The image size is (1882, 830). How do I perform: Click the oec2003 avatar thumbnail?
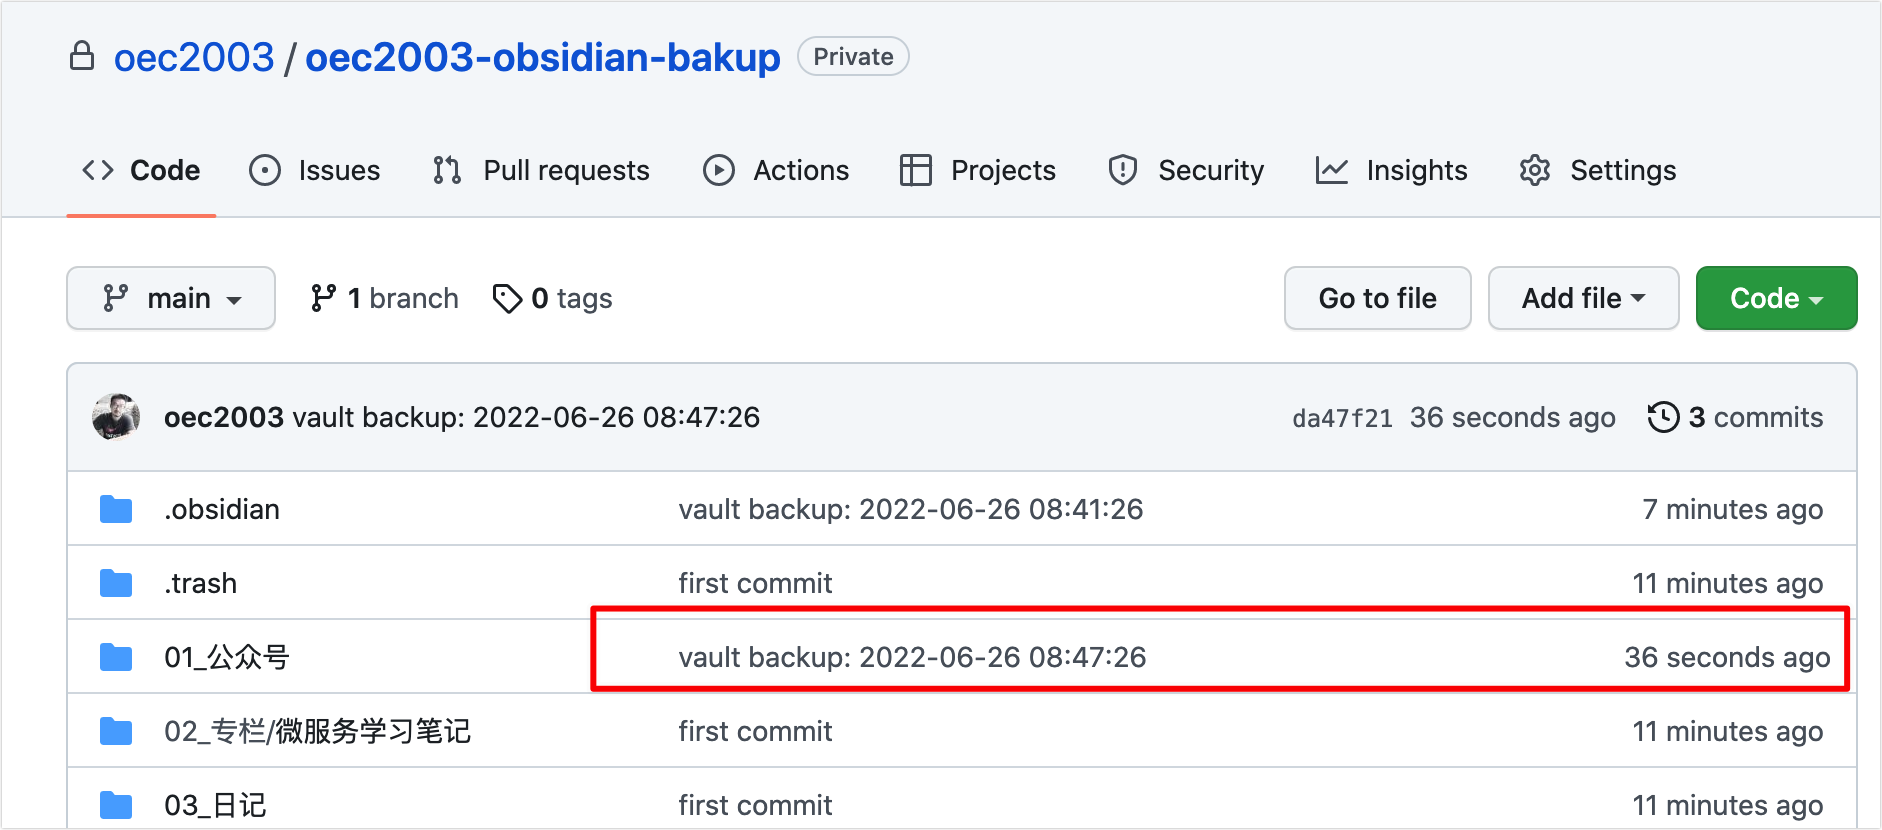116,417
